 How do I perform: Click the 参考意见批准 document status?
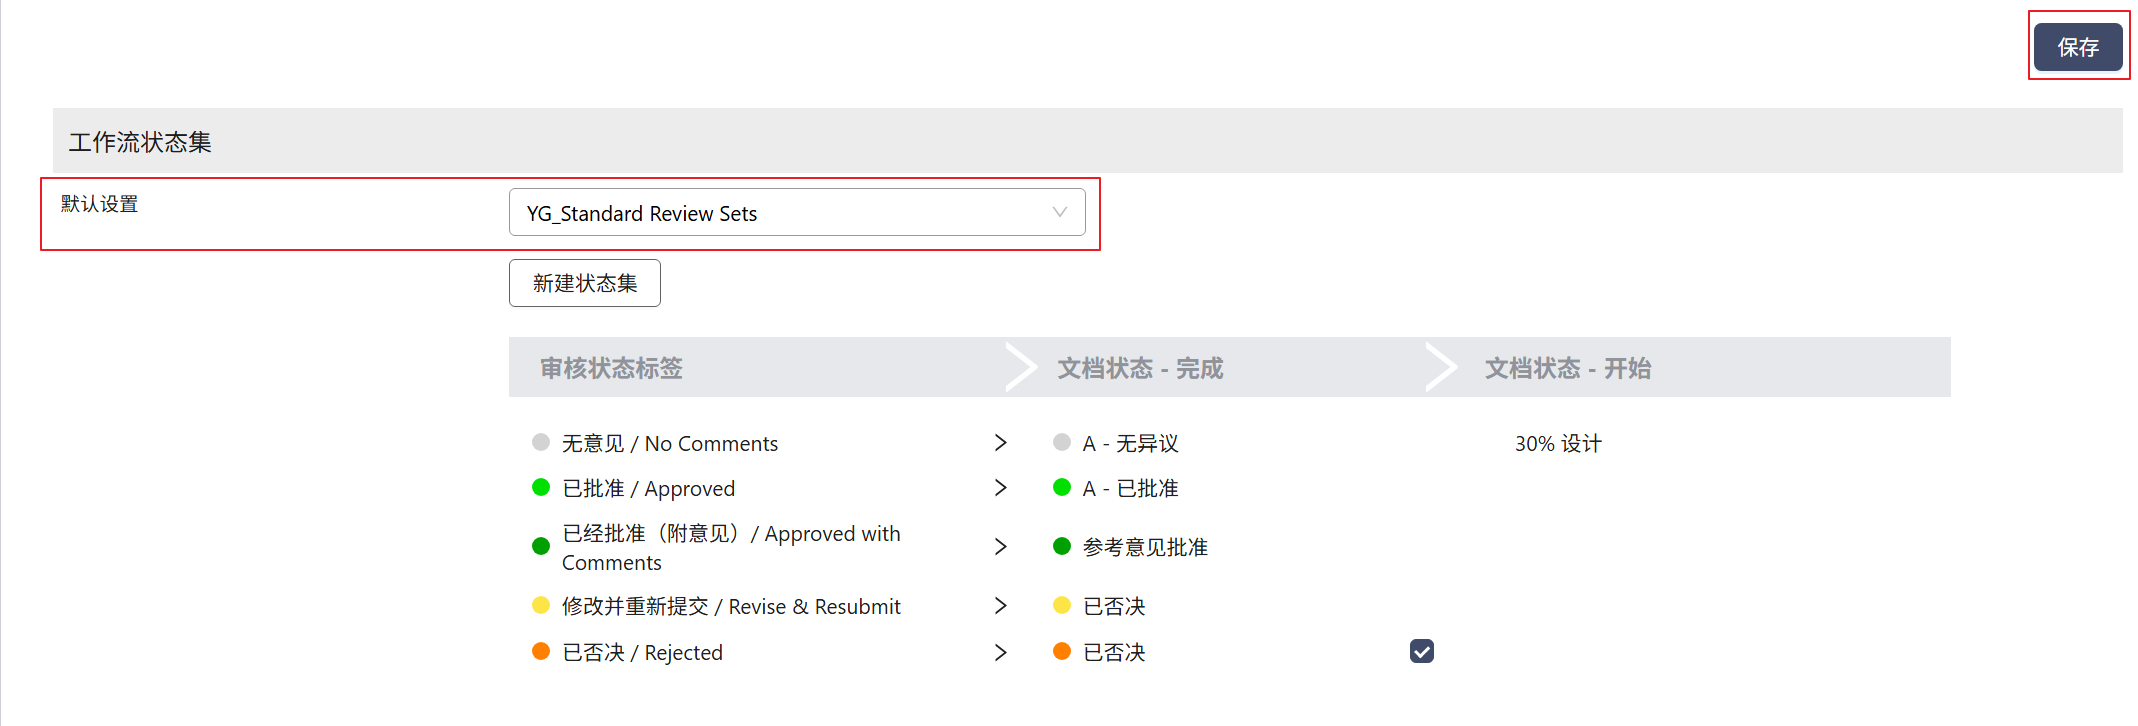tap(1145, 547)
